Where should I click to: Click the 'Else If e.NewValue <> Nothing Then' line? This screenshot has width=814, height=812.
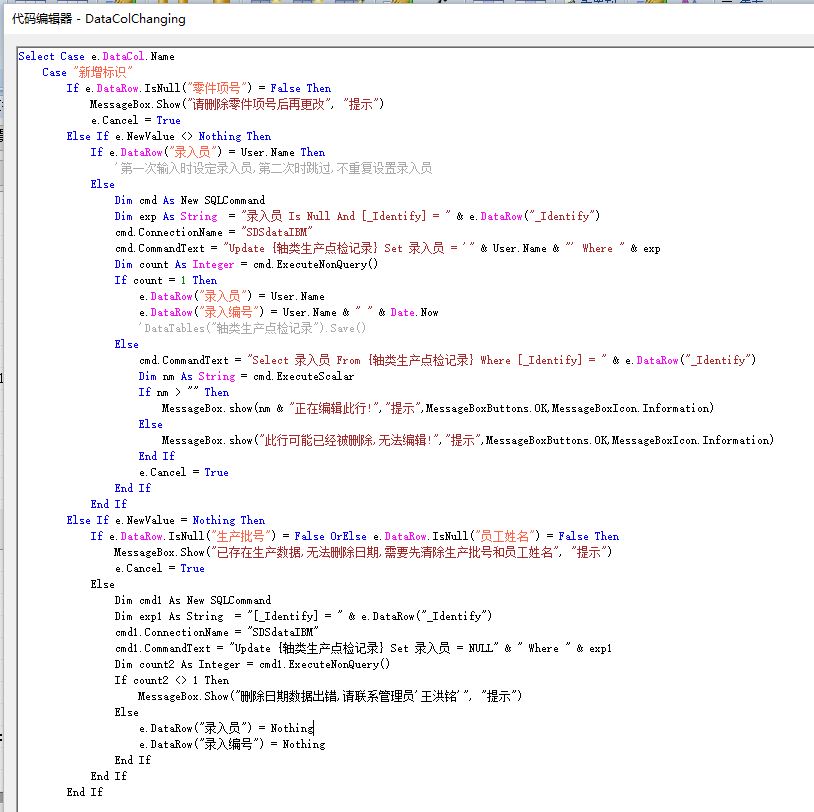169,136
